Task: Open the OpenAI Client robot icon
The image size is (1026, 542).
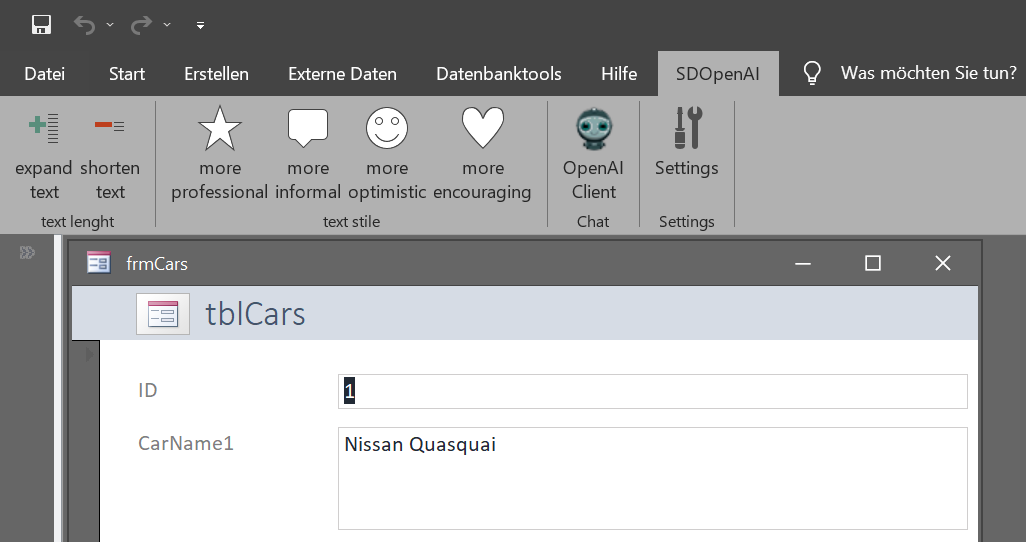Action: pyautogui.click(x=593, y=128)
